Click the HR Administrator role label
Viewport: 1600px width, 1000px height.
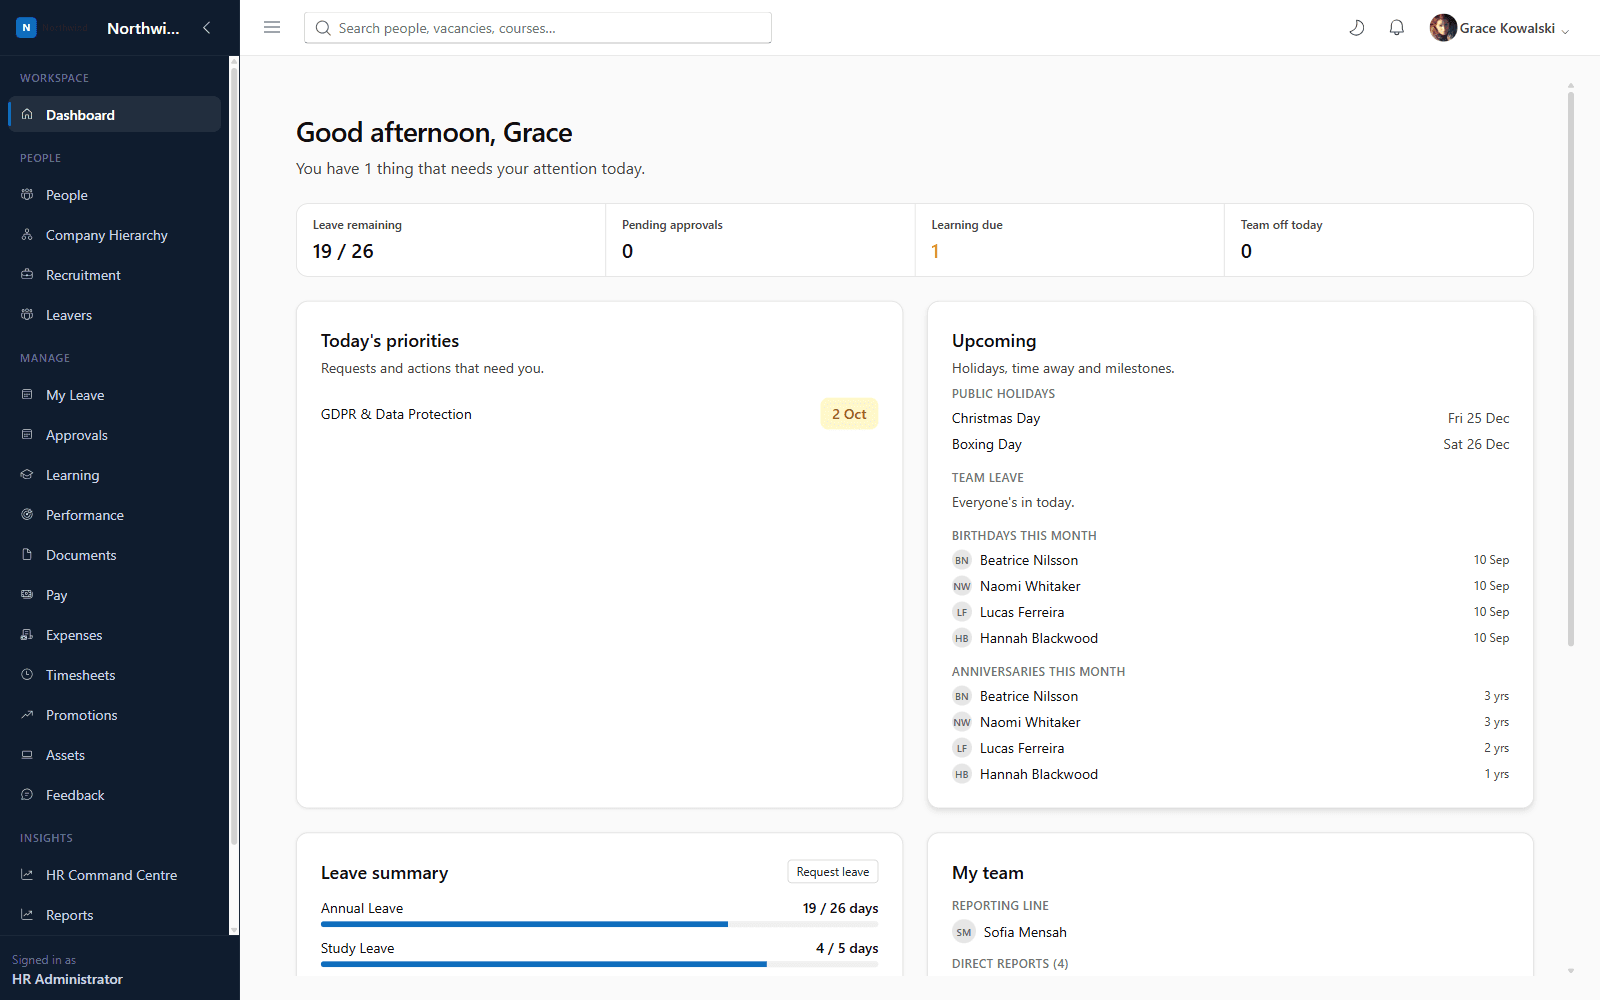click(x=67, y=979)
